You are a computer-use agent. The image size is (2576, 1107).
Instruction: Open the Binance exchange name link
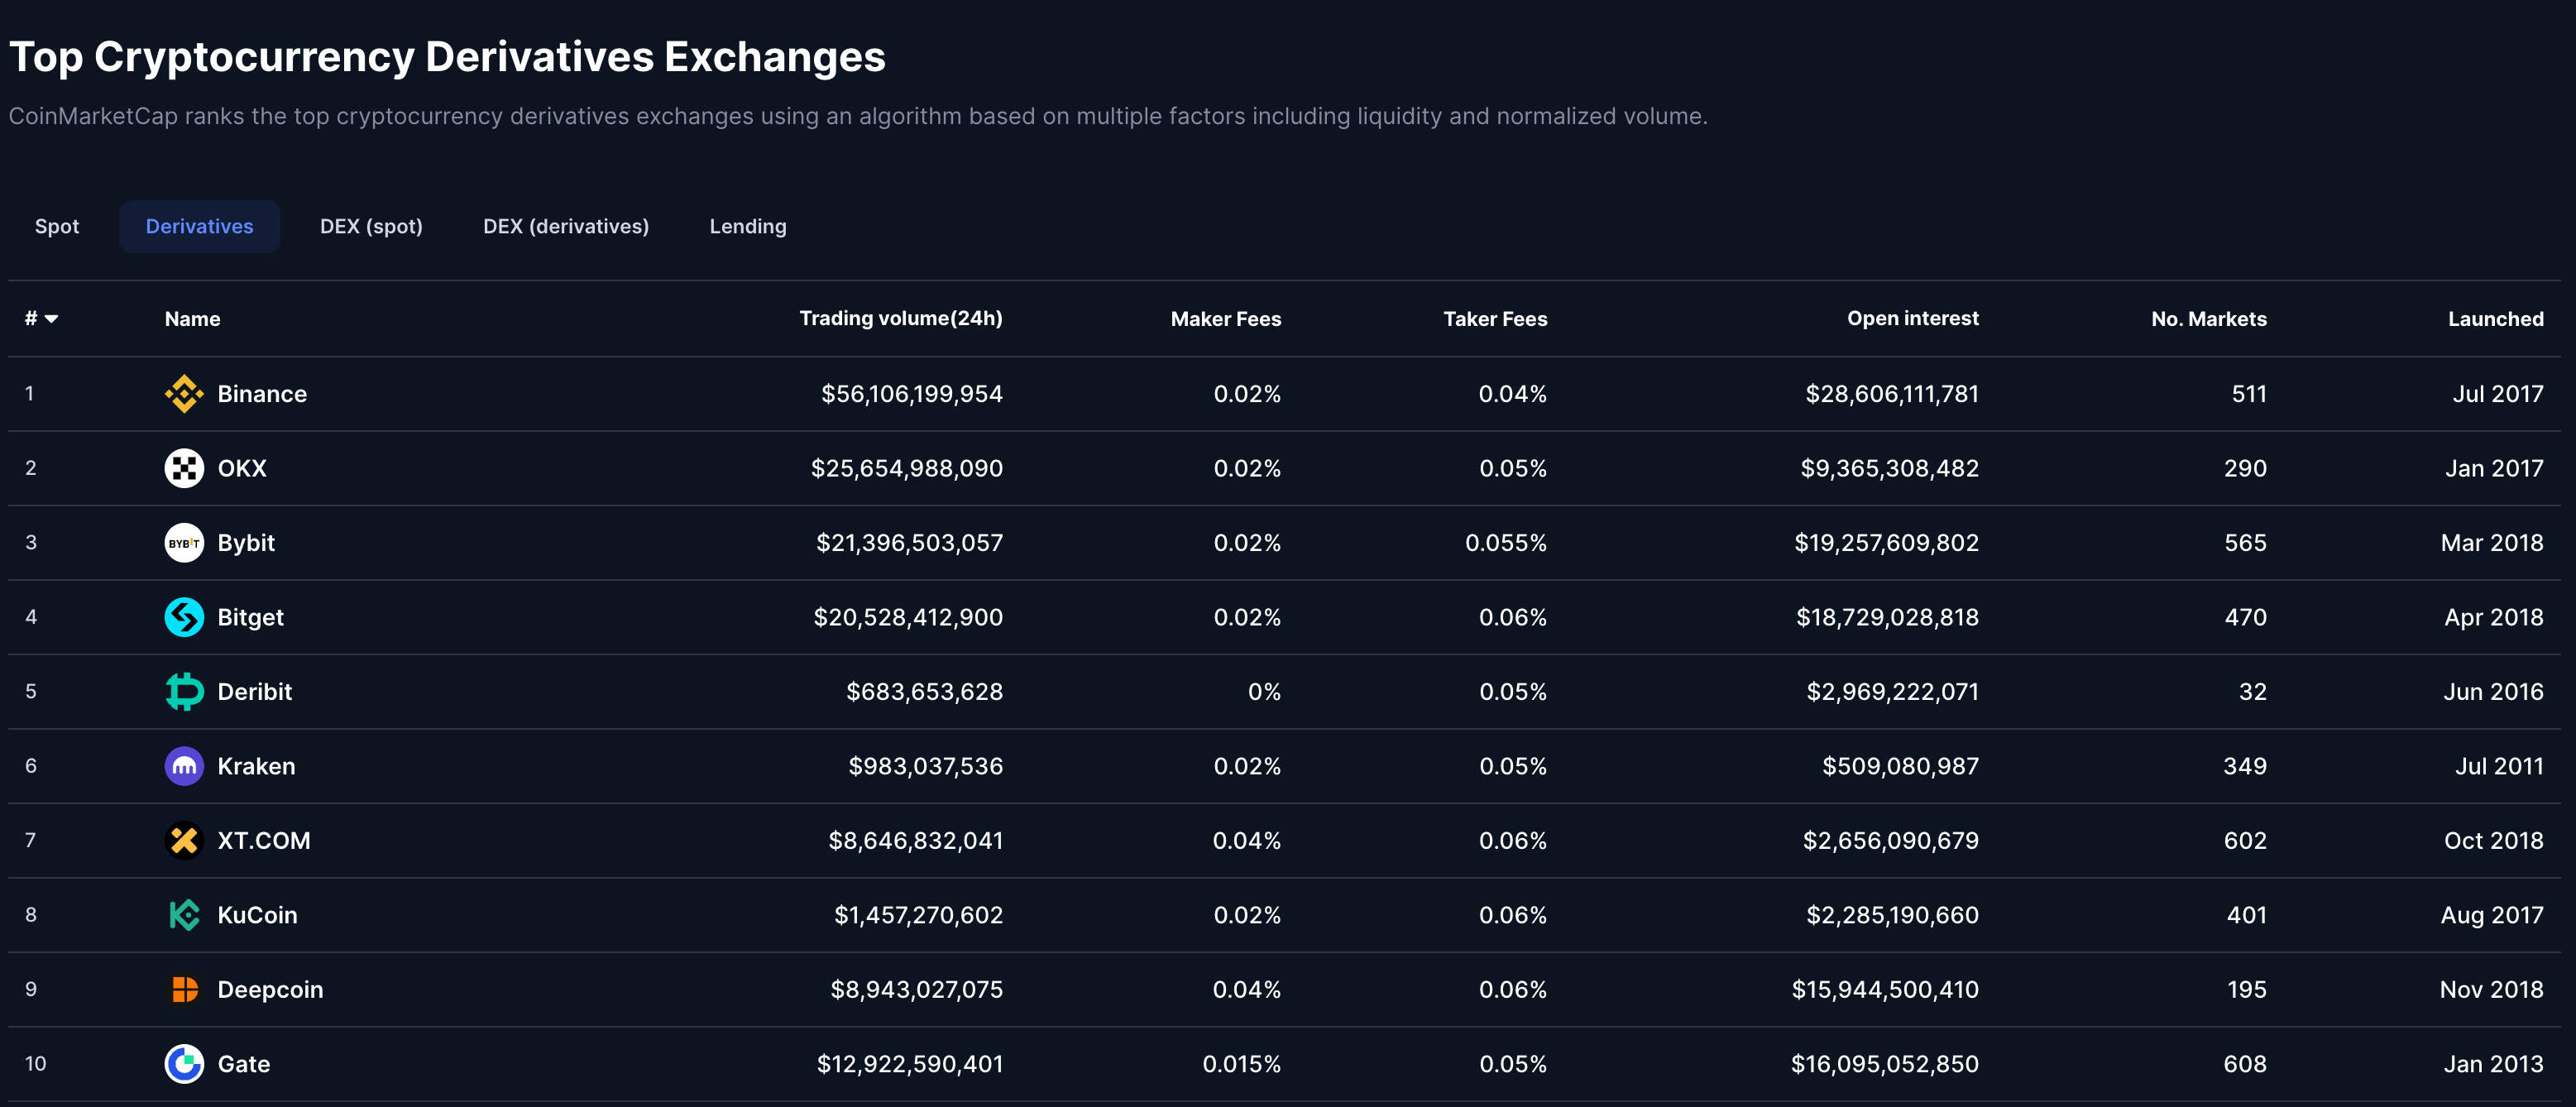[262, 394]
